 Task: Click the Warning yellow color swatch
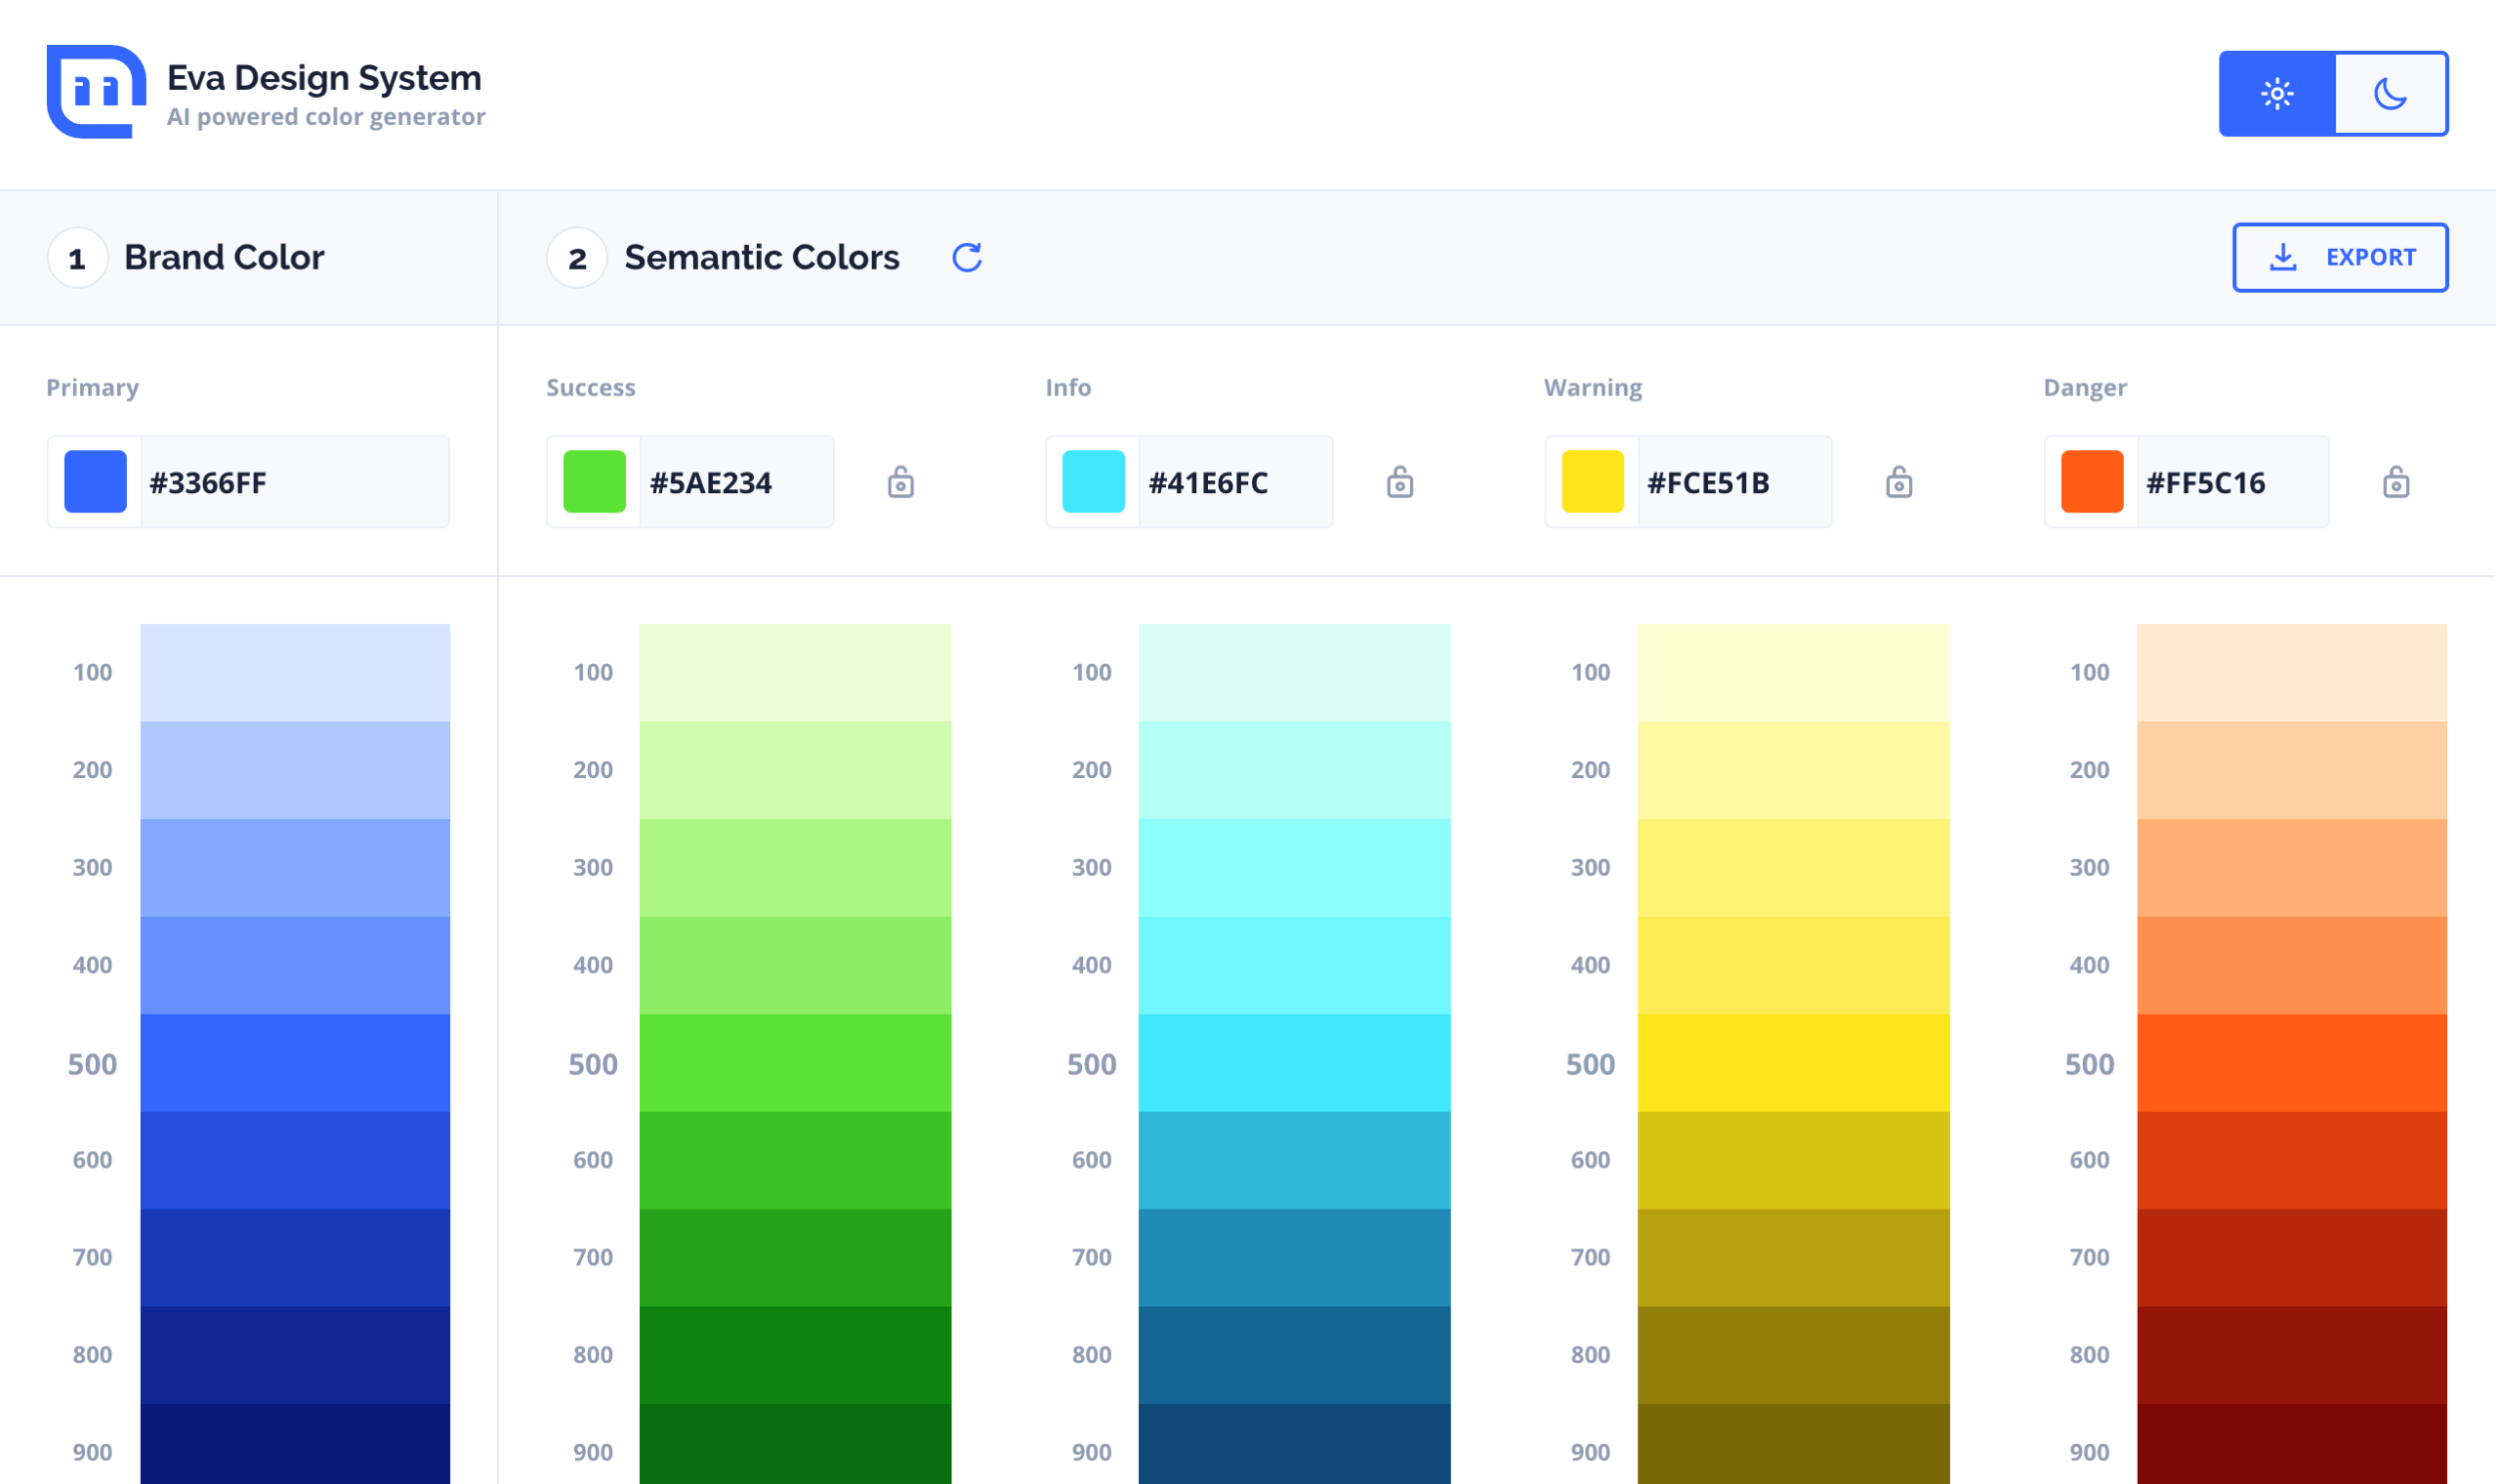1592,482
